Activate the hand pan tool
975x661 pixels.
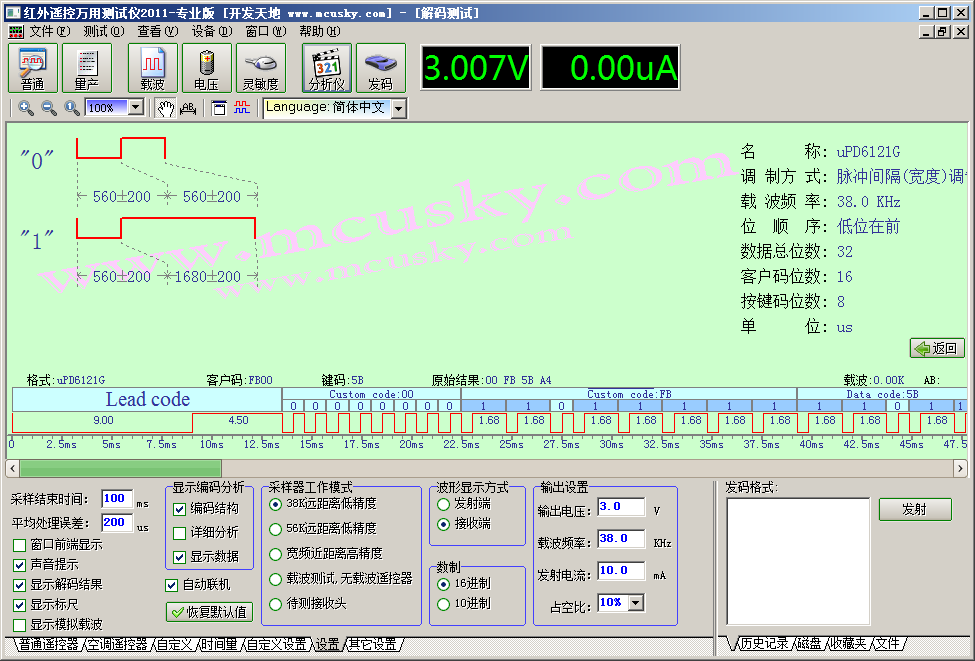coord(165,108)
